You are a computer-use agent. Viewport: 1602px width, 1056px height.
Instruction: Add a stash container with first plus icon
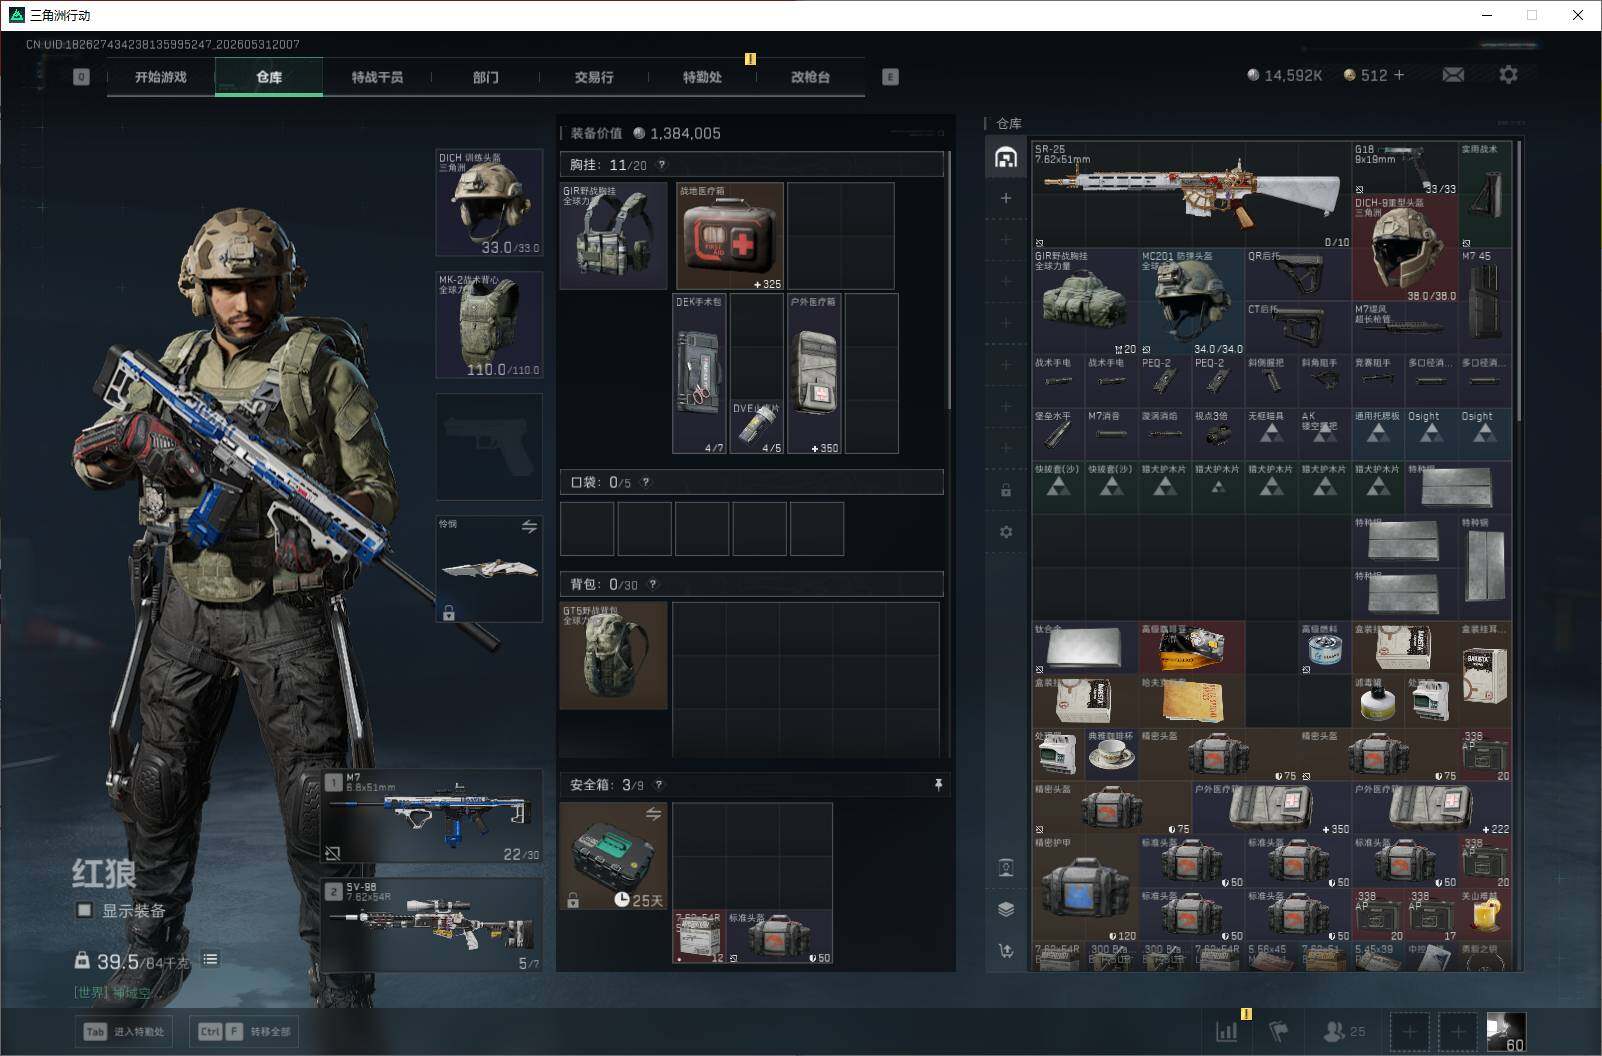tap(1006, 198)
